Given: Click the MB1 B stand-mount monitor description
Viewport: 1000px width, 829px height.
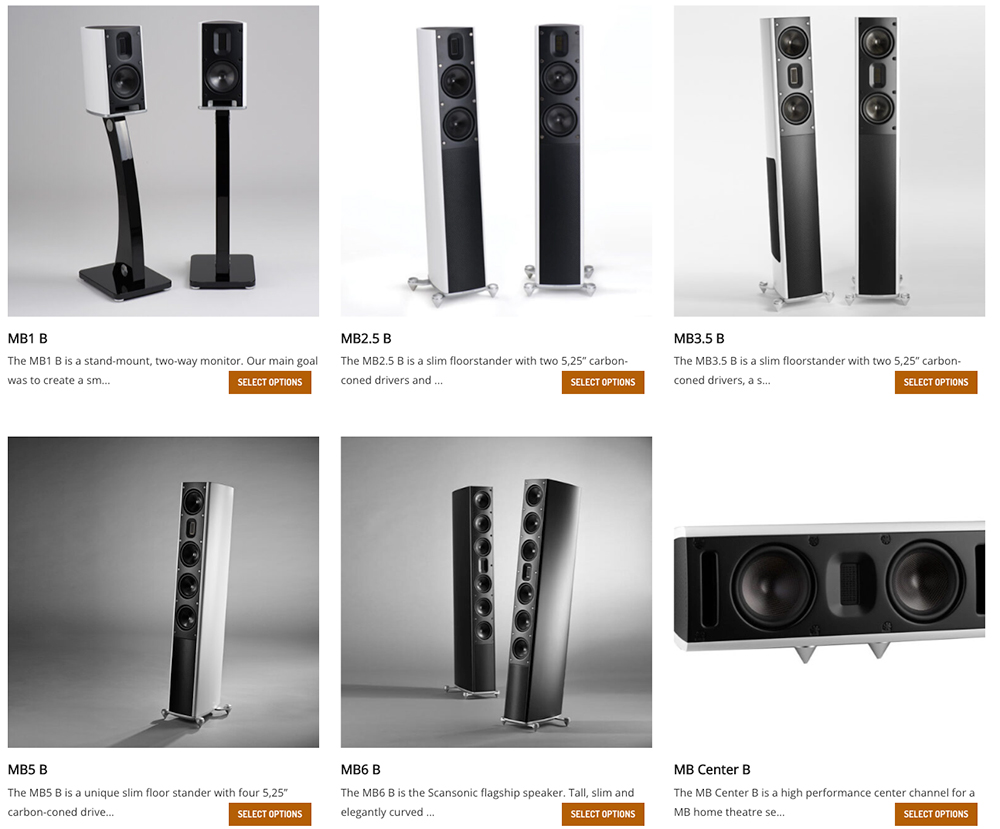Looking at the screenshot, I should pyautogui.click(x=163, y=370).
